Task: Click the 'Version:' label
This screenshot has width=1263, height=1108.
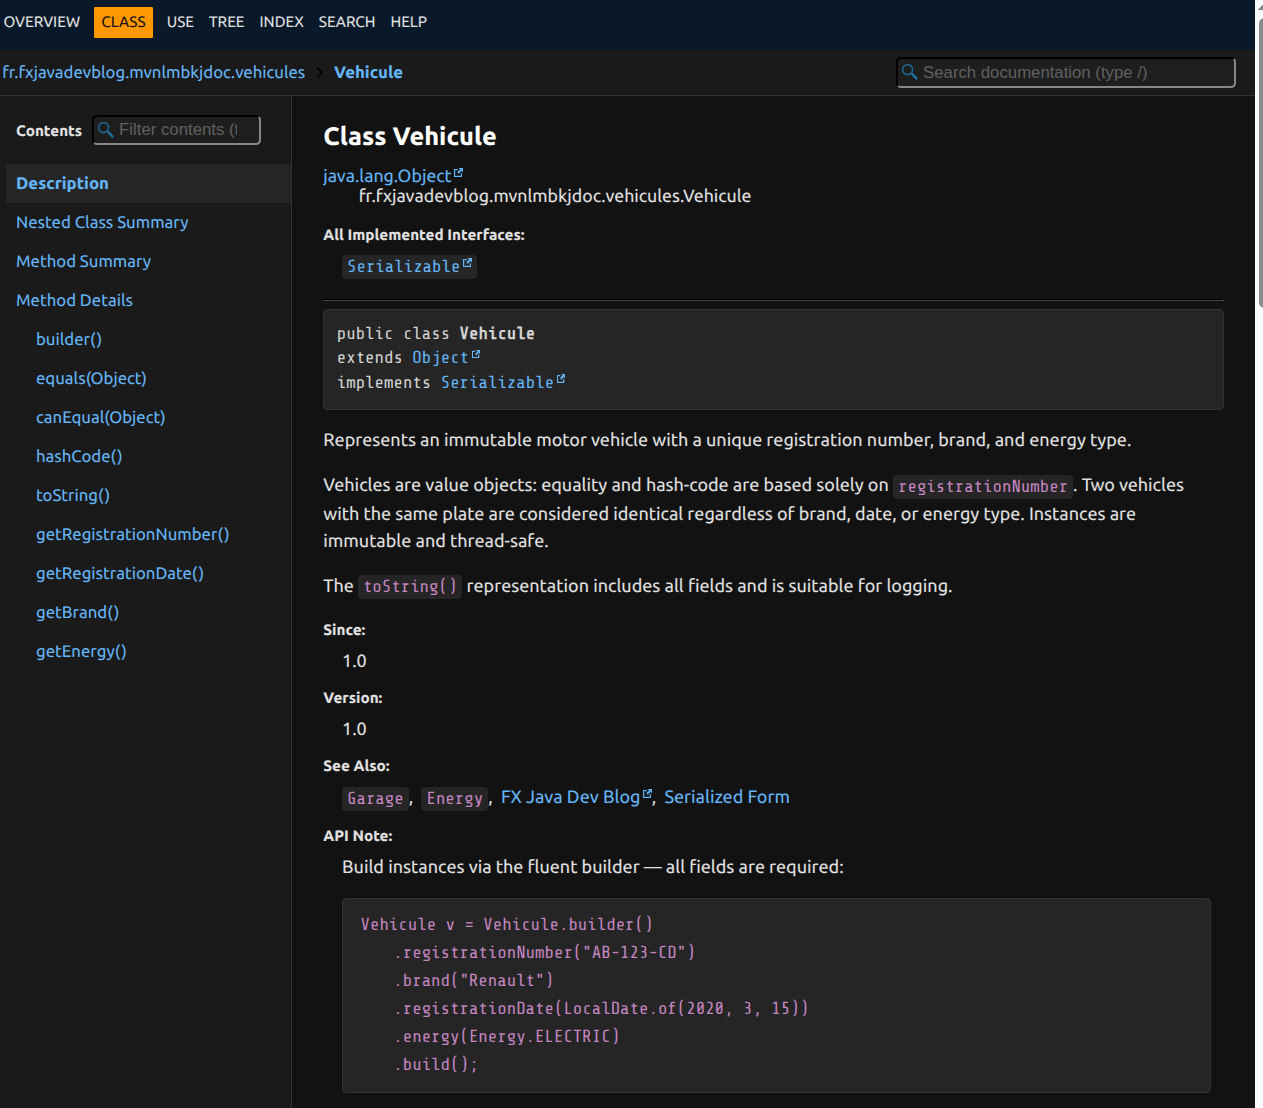Action: coord(353,698)
